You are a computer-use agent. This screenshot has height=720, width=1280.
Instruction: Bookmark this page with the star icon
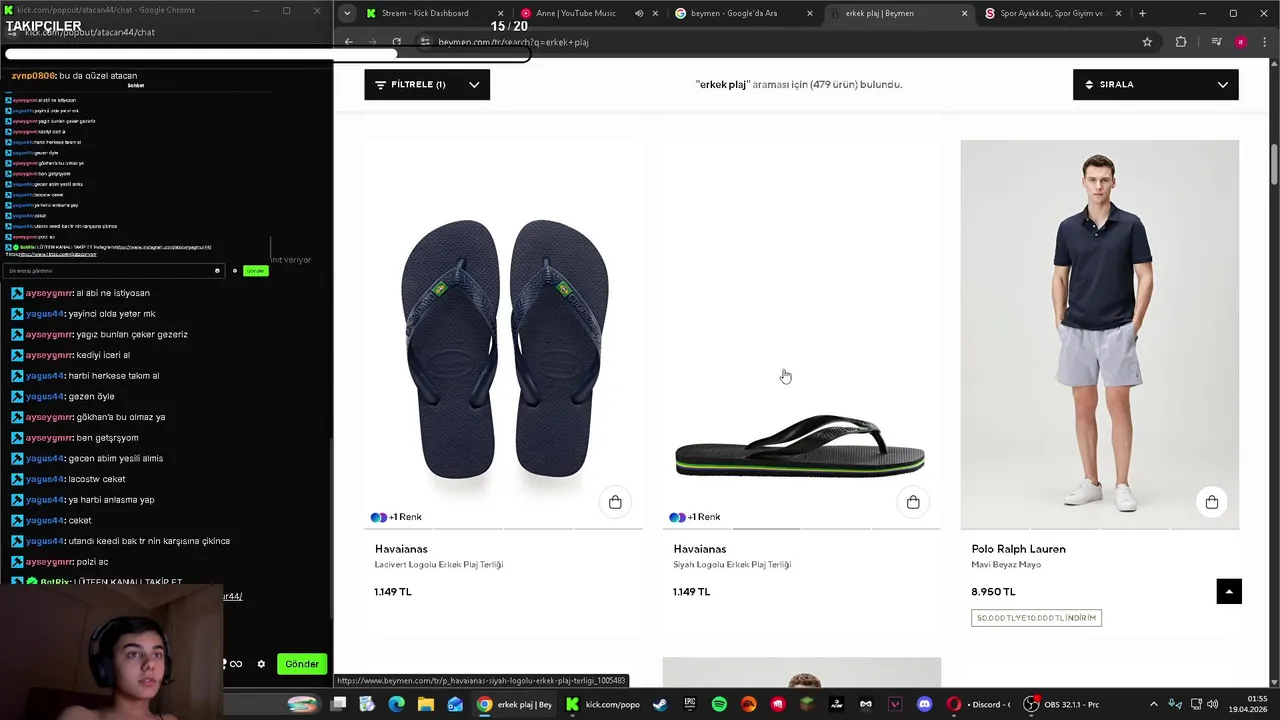coord(1147,42)
